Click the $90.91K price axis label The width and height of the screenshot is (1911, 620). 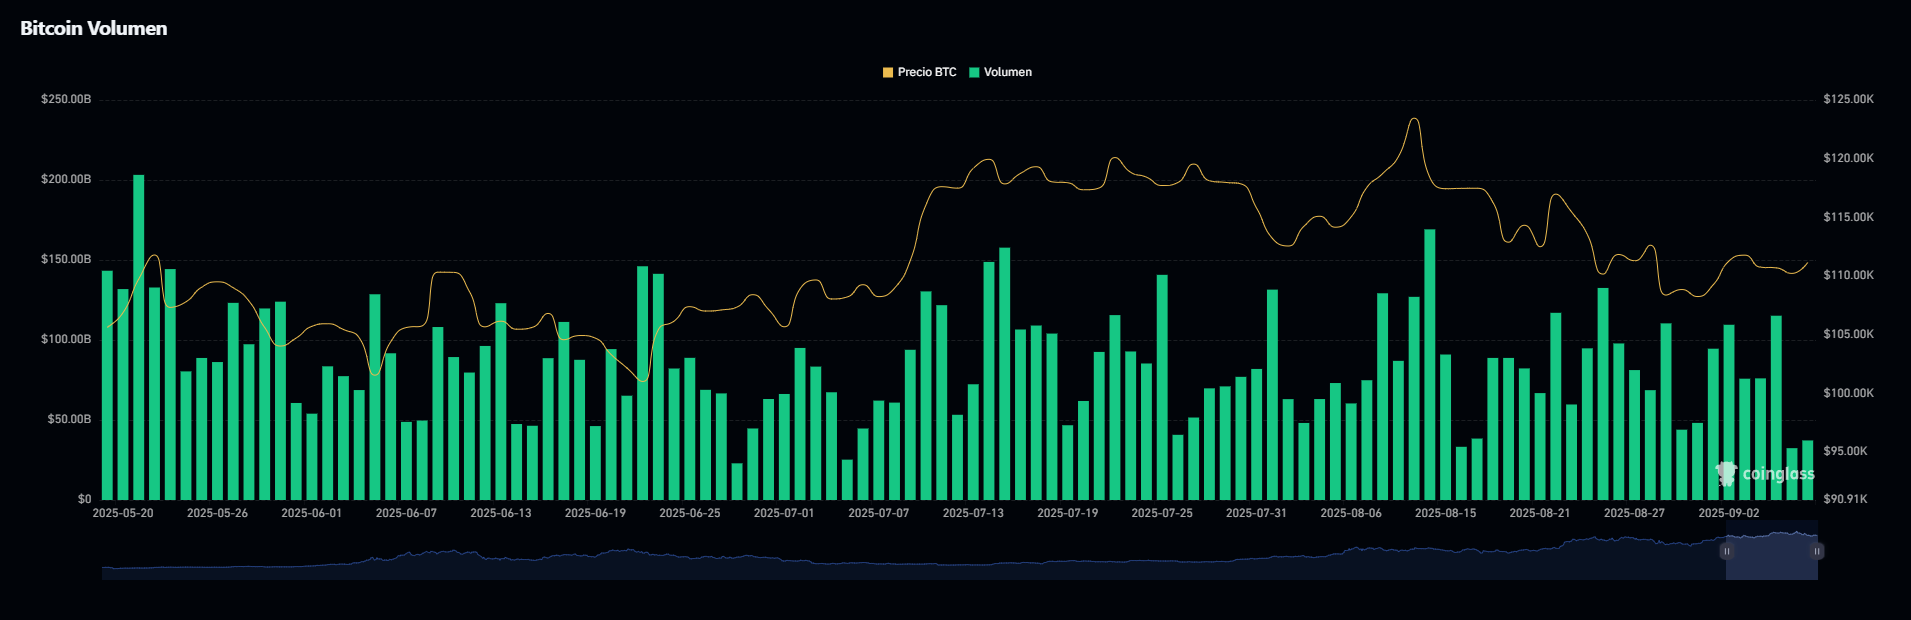coord(1845,499)
